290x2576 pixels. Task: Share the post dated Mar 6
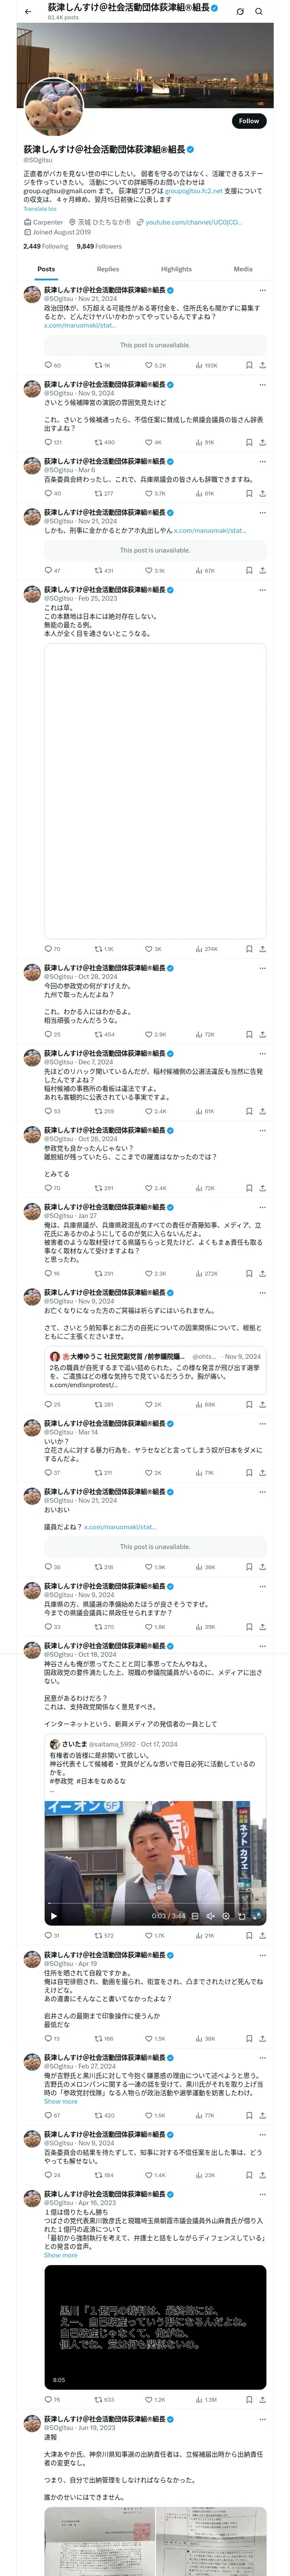[x=262, y=493]
